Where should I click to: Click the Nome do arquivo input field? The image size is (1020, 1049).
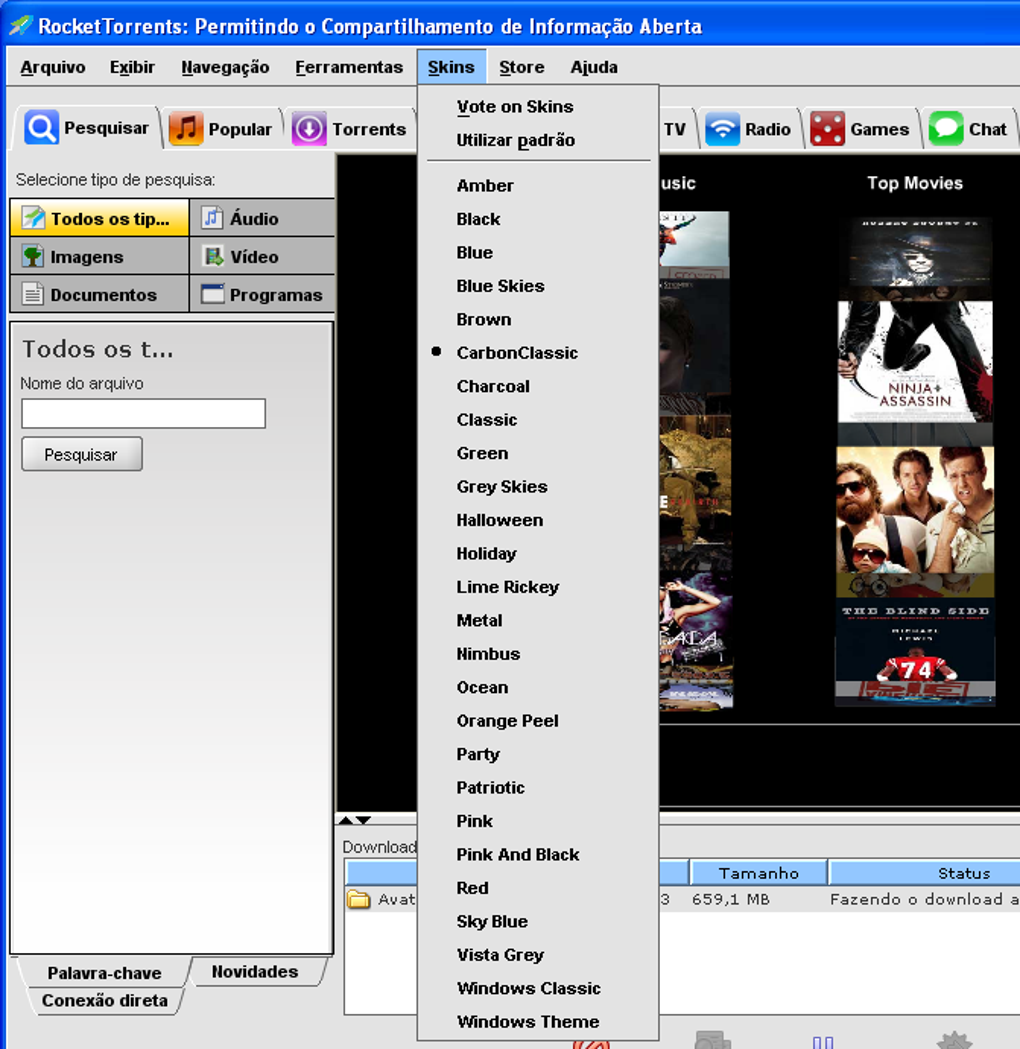tap(143, 413)
